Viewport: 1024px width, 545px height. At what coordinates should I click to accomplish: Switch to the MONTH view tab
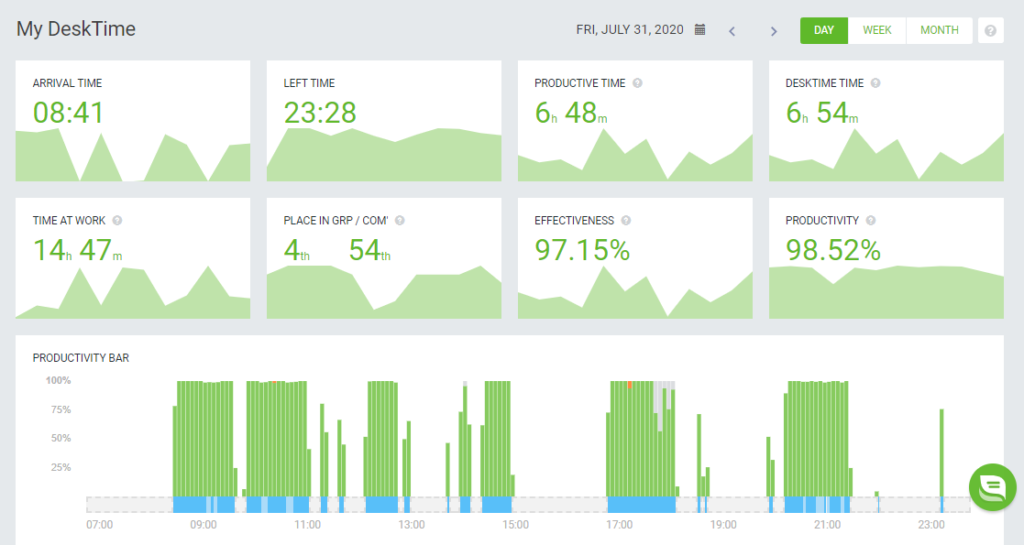[x=939, y=31]
